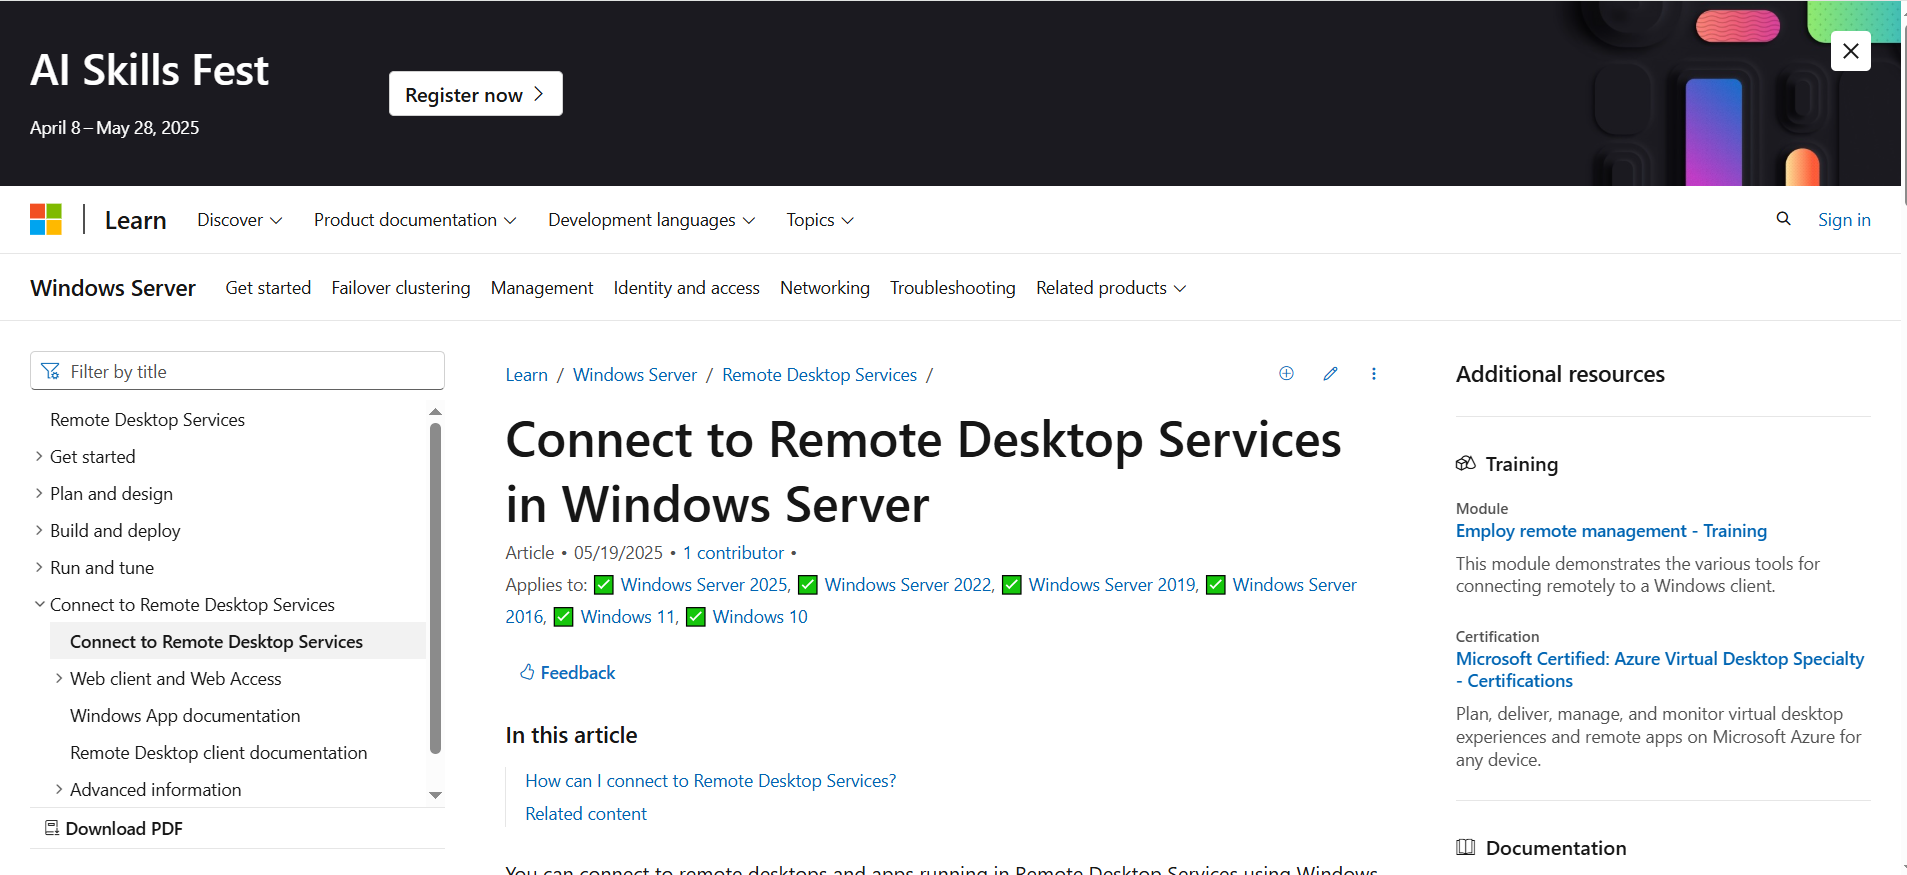Open the Related products dropdown

[1111, 288]
